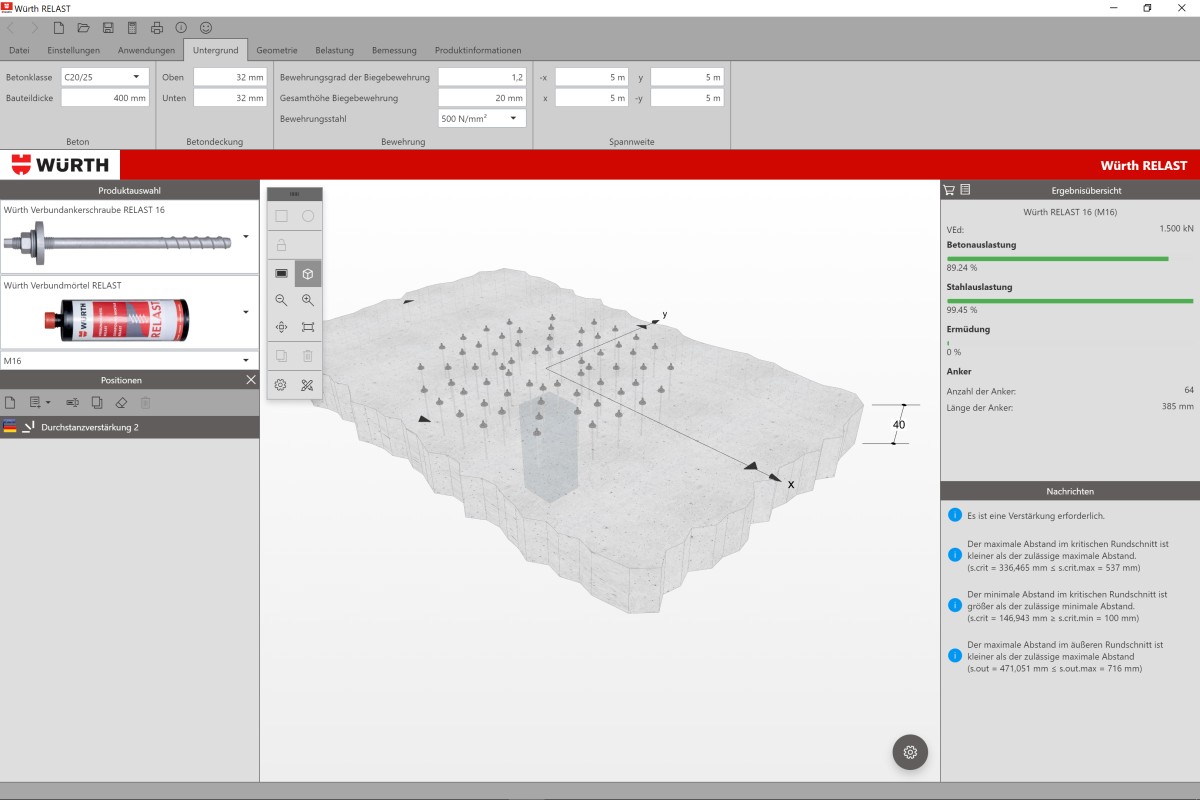Screen dimensions: 1200x800
Task: Fit the model to the view
Action: [308, 327]
